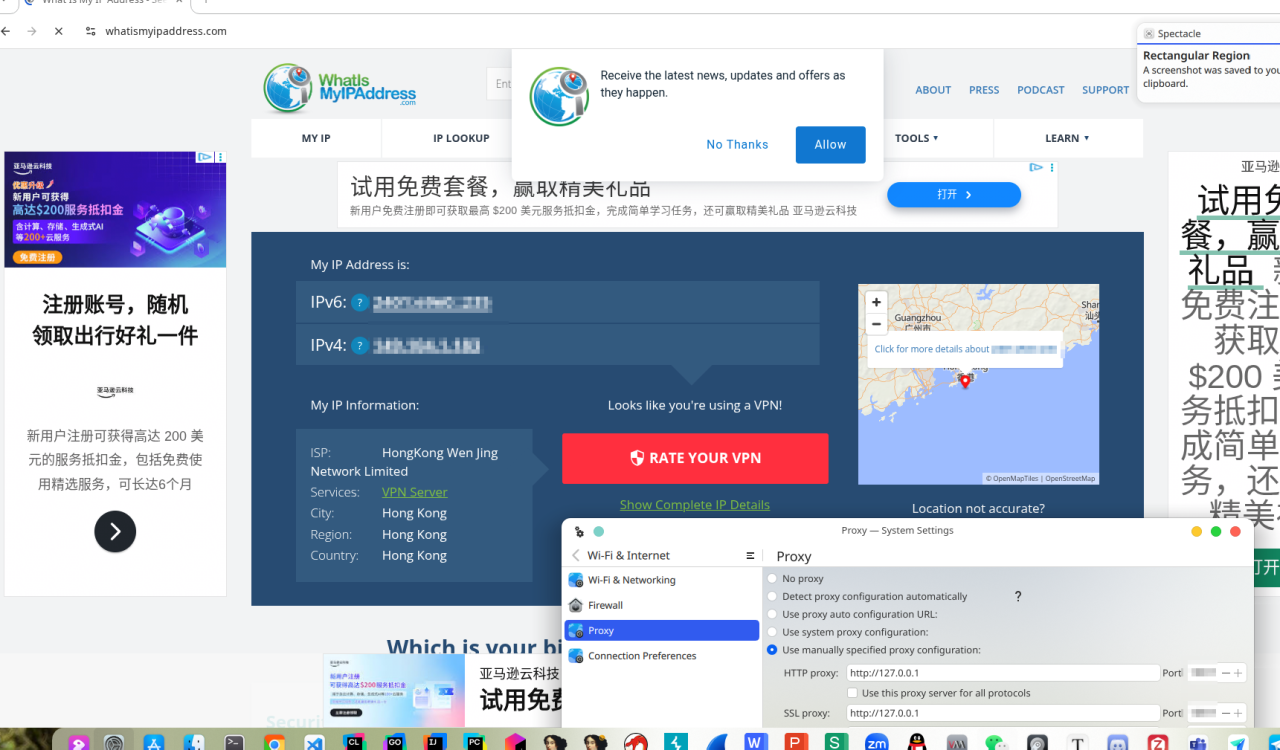Increase the SSL proxy port value
1280x750 pixels.
1238,713
